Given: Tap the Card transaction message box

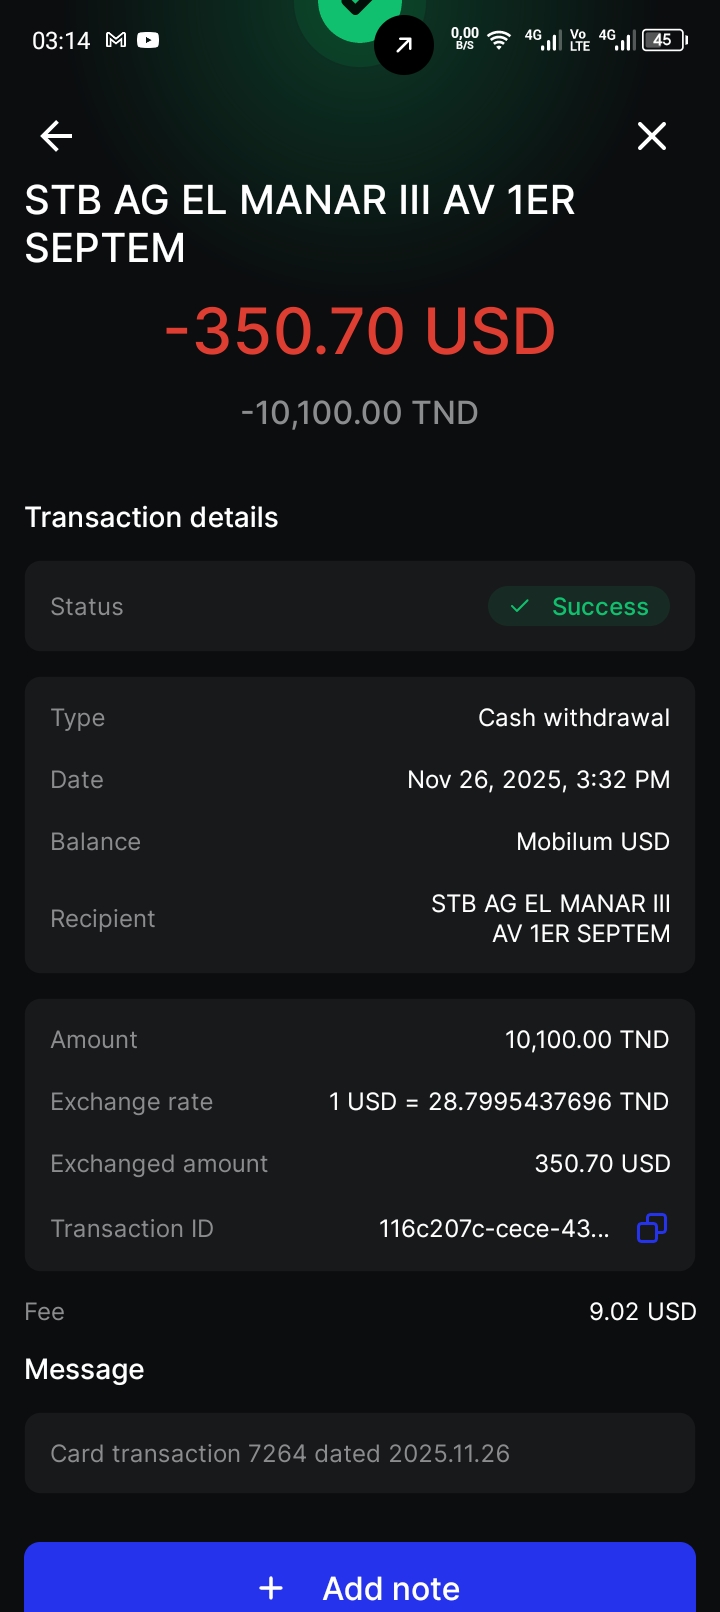Looking at the screenshot, I should tap(360, 1453).
